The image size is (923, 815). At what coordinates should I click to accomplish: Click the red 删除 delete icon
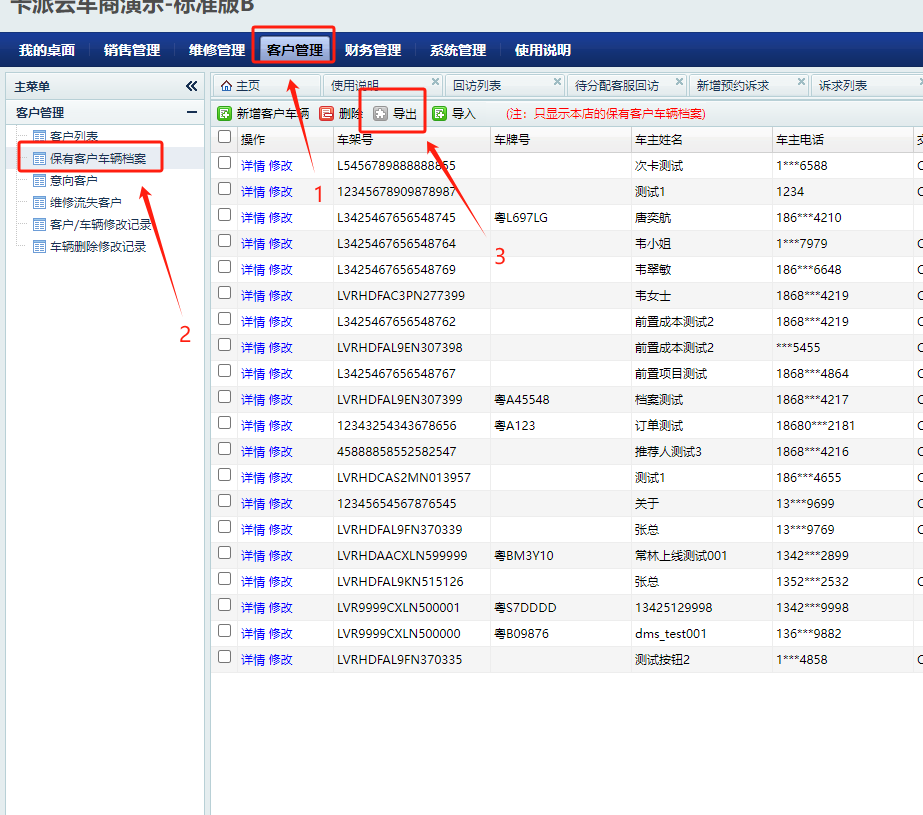pos(326,114)
